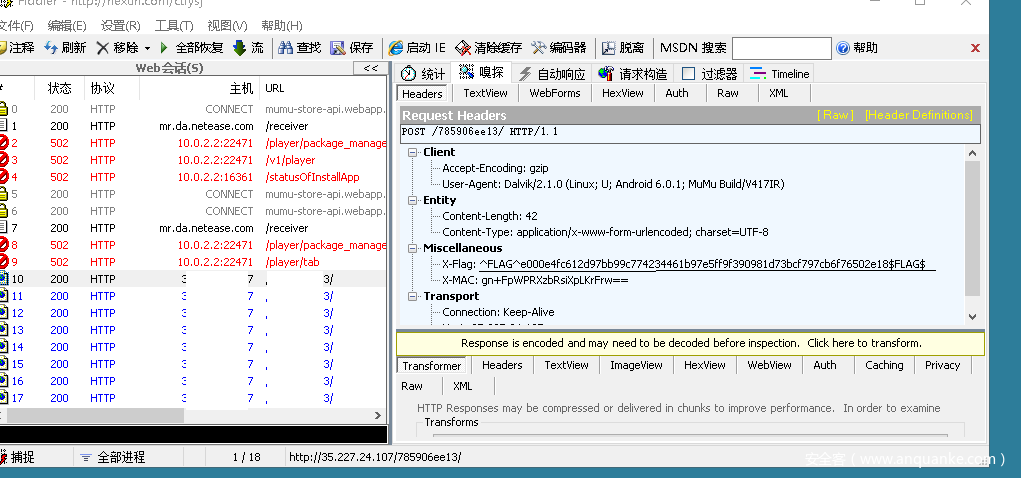
Task: Collapse the Miscellaneous header group
Action: pos(413,248)
